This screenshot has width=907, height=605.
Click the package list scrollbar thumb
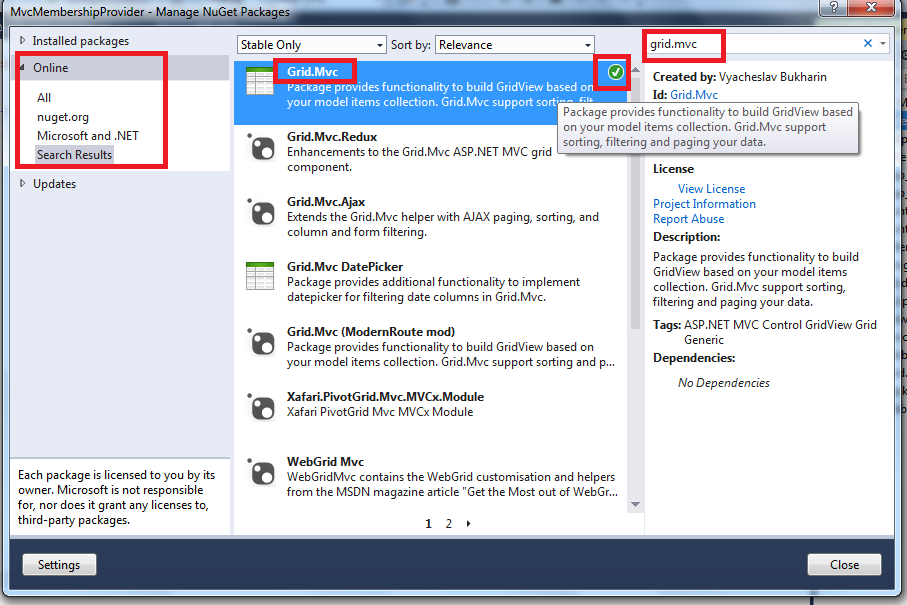635,202
